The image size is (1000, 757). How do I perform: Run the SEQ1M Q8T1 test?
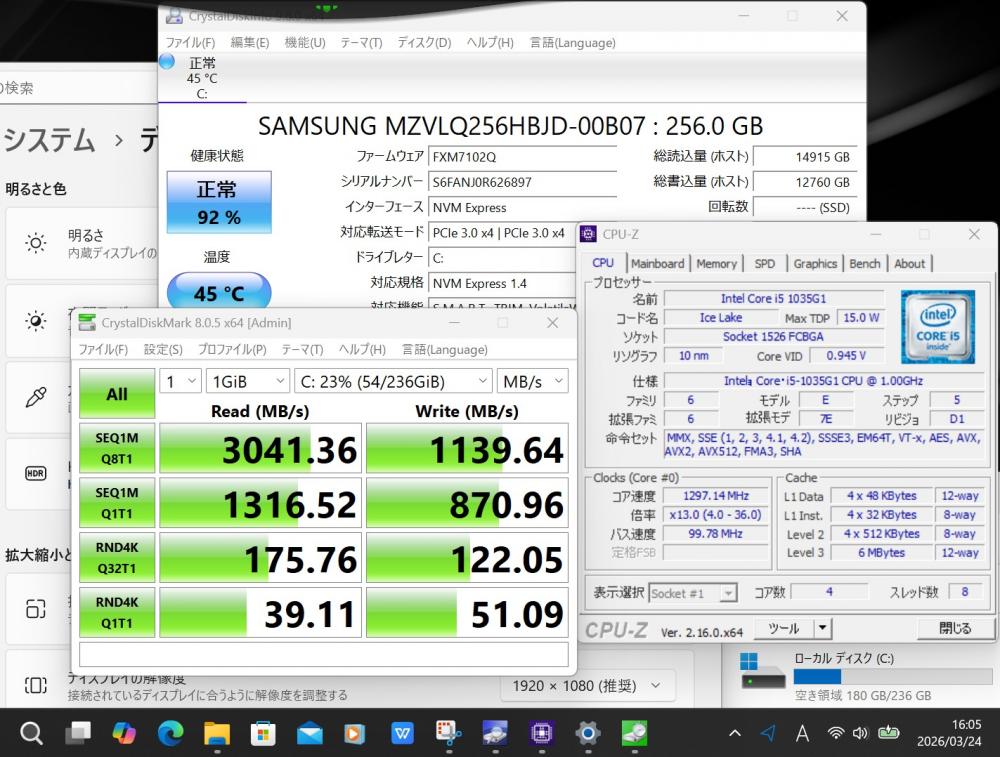point(117,448)
